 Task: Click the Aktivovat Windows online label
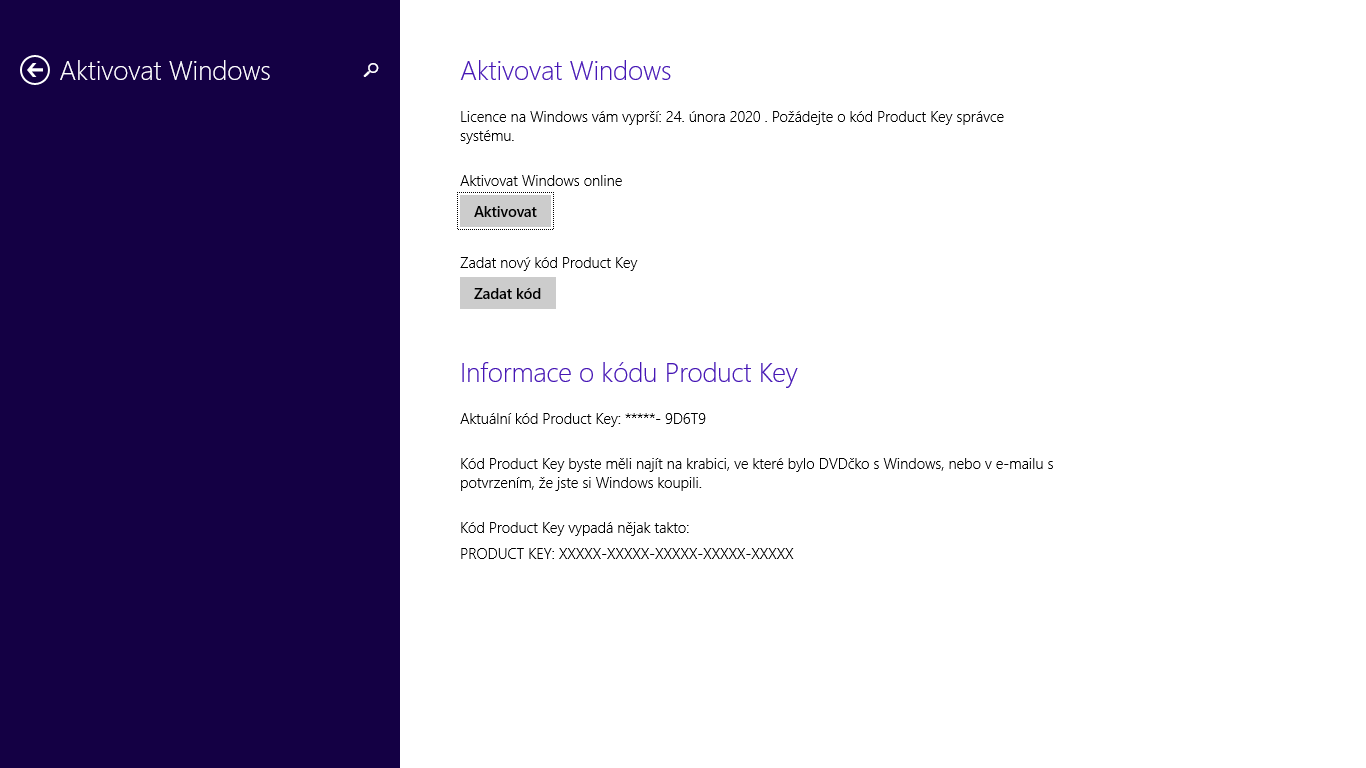541,181
